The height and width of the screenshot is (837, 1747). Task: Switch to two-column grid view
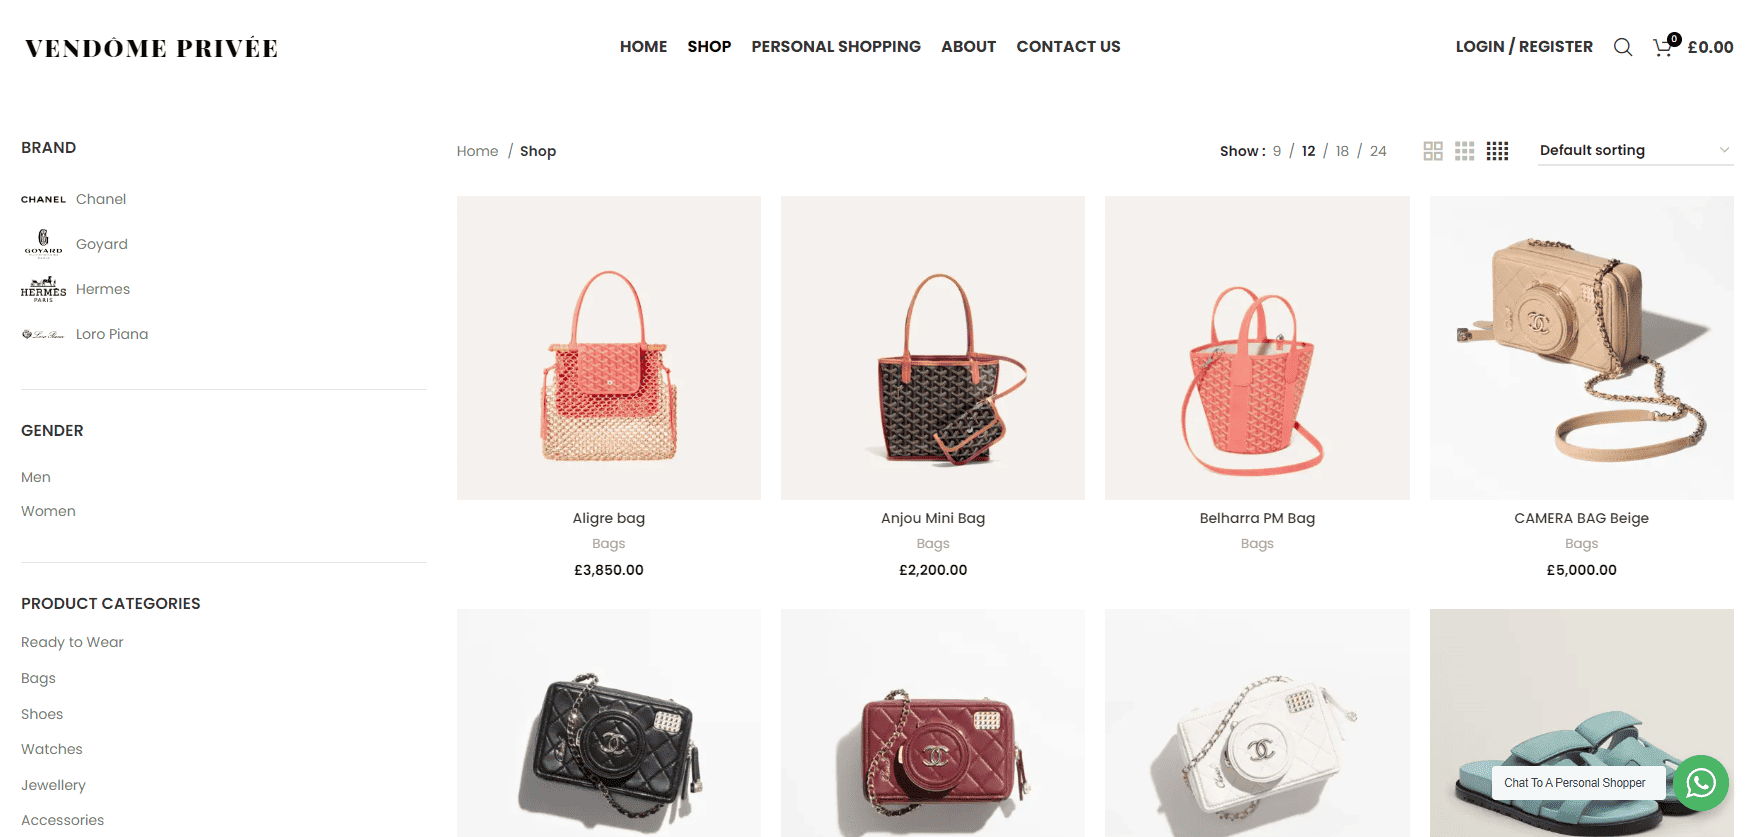click(x=1433, y=151)
